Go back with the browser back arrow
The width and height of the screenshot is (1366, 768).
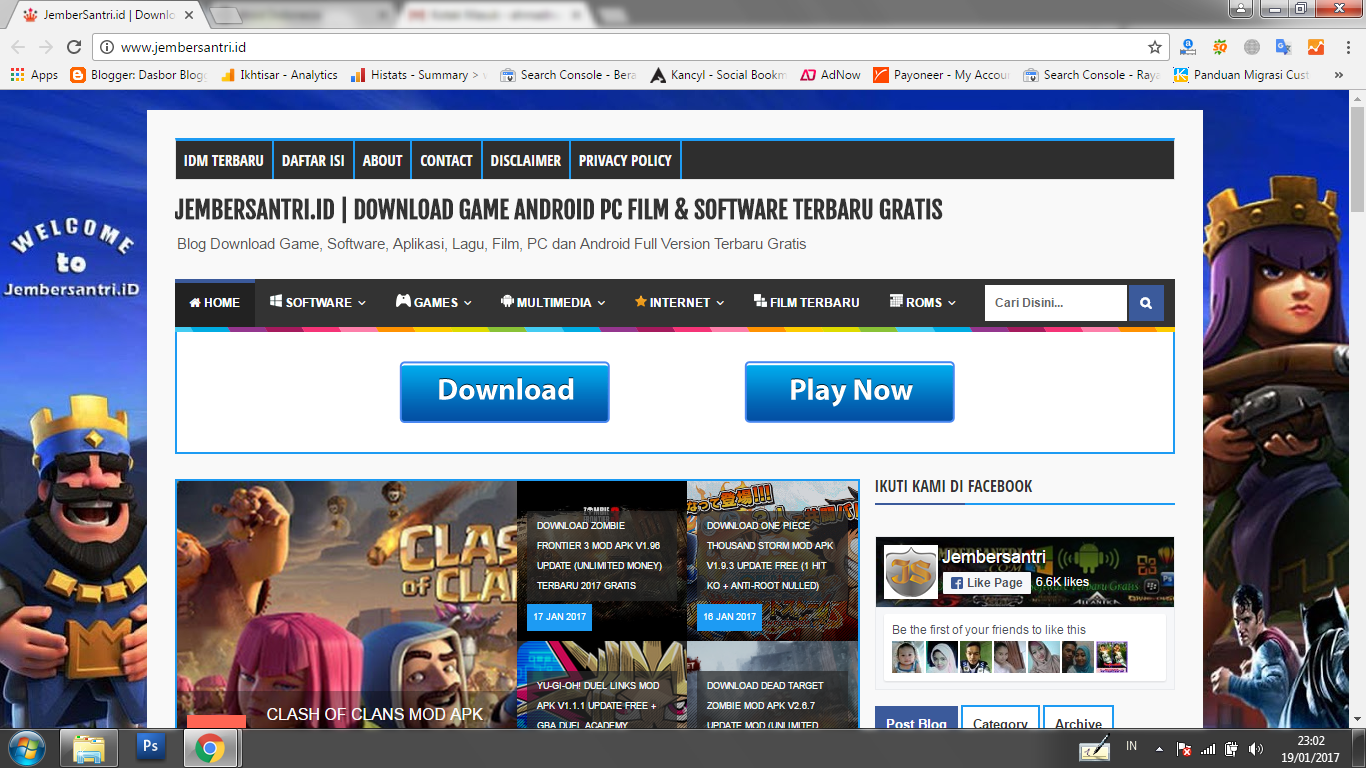pyautogui.click(x=18, y=47)
